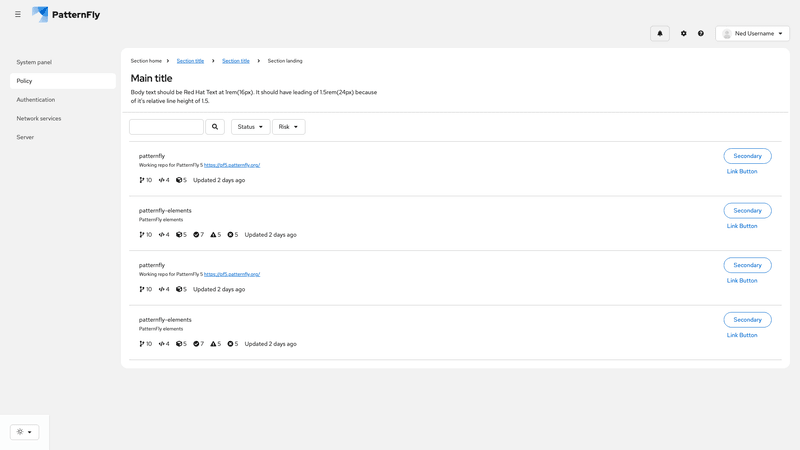Open the Status filter dropdown
This screenshot has width=800, height=450.
click(251, 127)
